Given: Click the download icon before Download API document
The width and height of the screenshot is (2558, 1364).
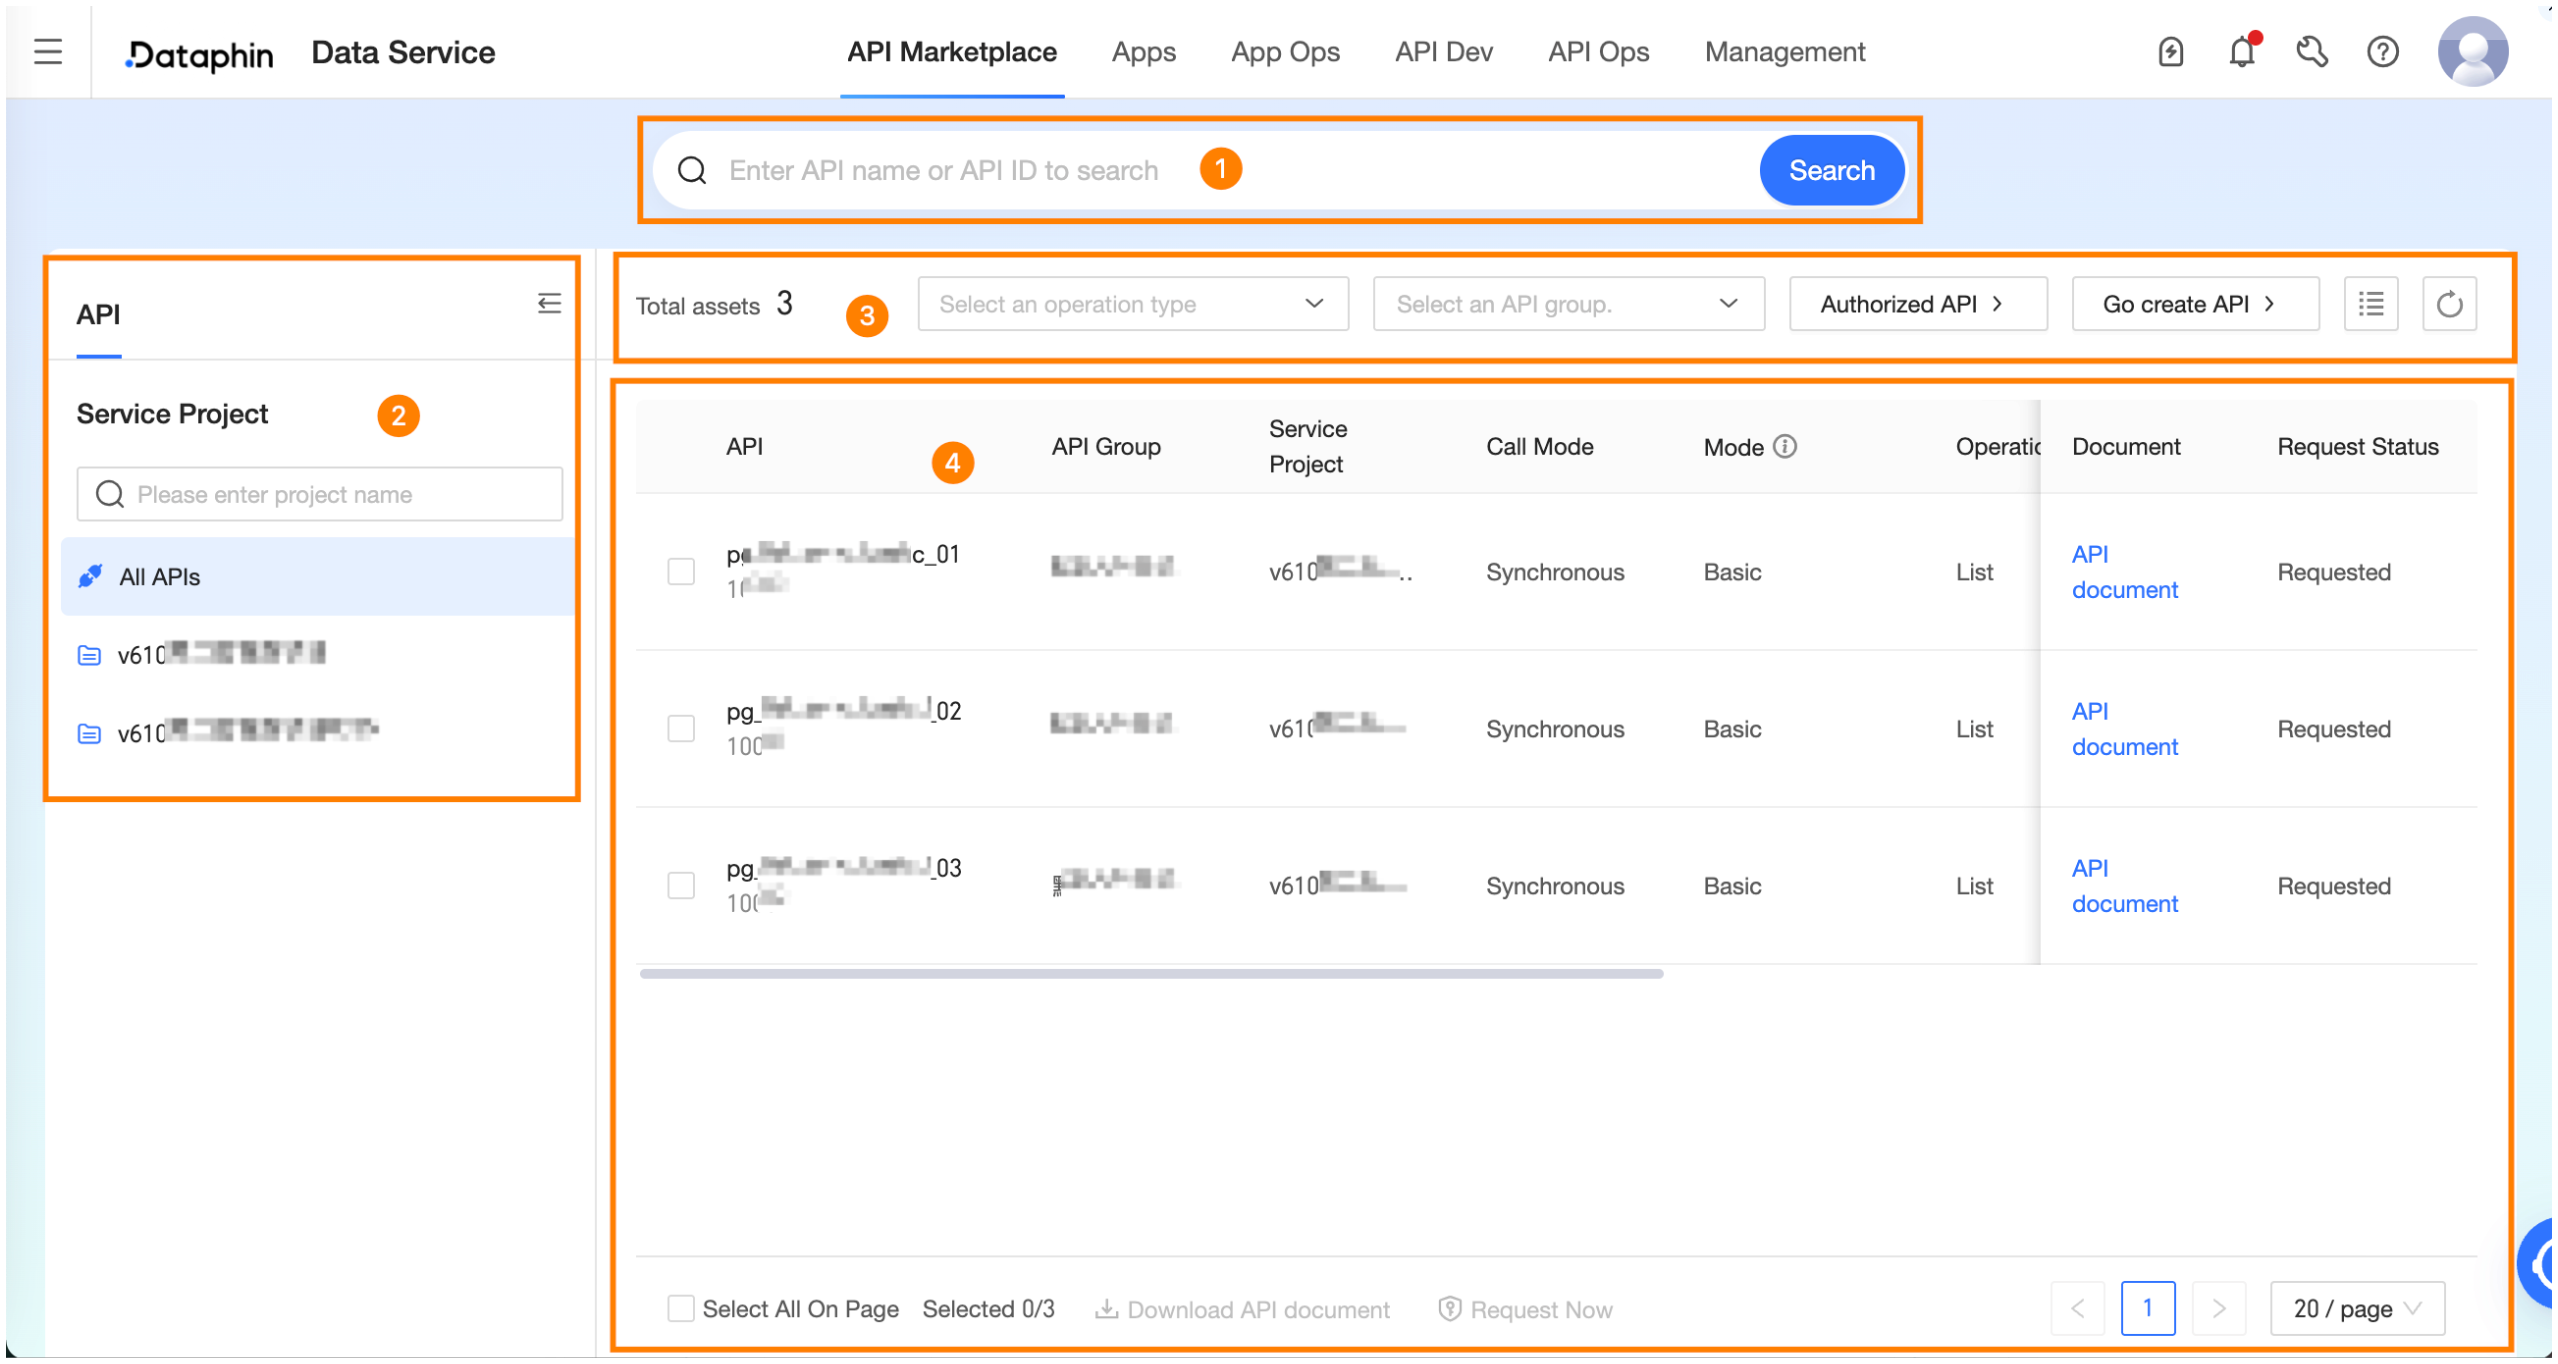Looking at the screenshot, I should 1107,1310.
